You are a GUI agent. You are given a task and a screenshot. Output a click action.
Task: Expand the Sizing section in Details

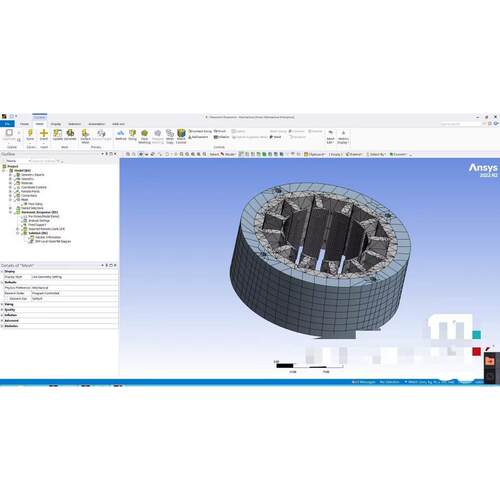(3, 304)
